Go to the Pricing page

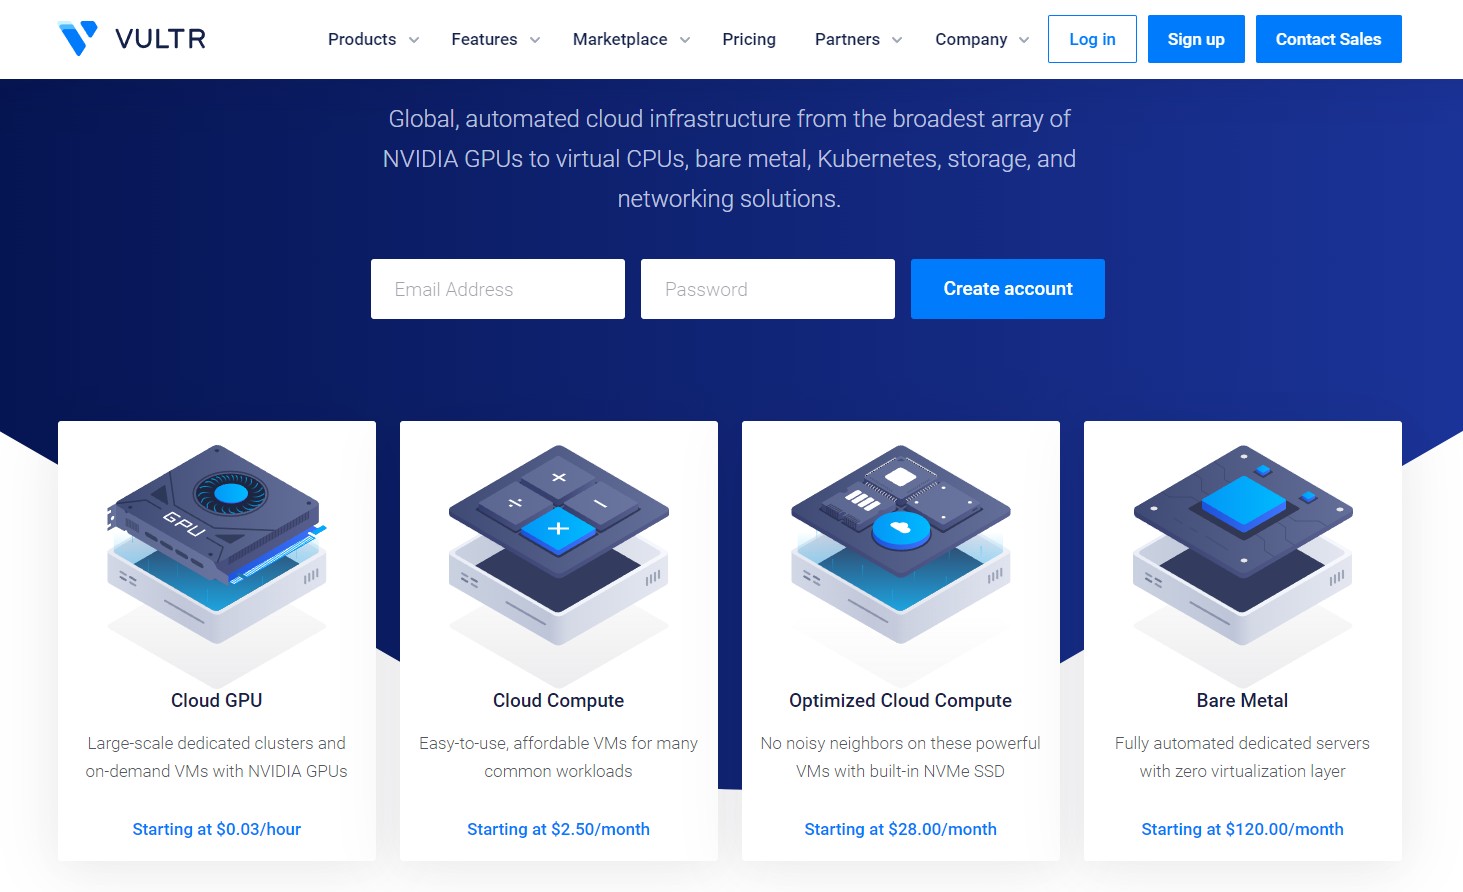point(749,39)
